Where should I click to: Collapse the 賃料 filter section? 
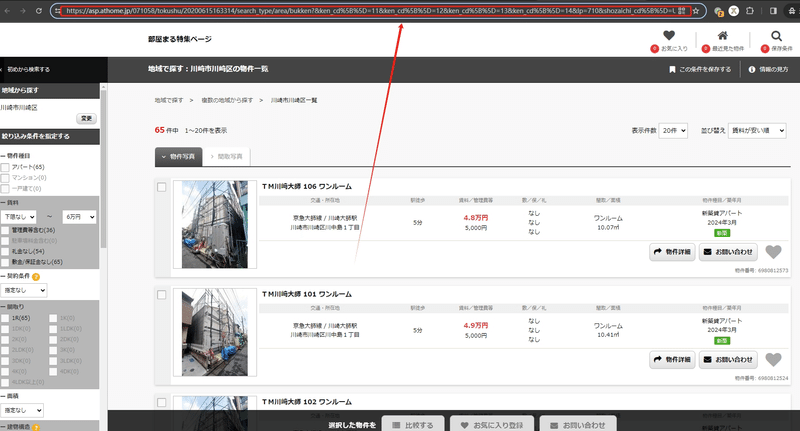tap(10, 202)
